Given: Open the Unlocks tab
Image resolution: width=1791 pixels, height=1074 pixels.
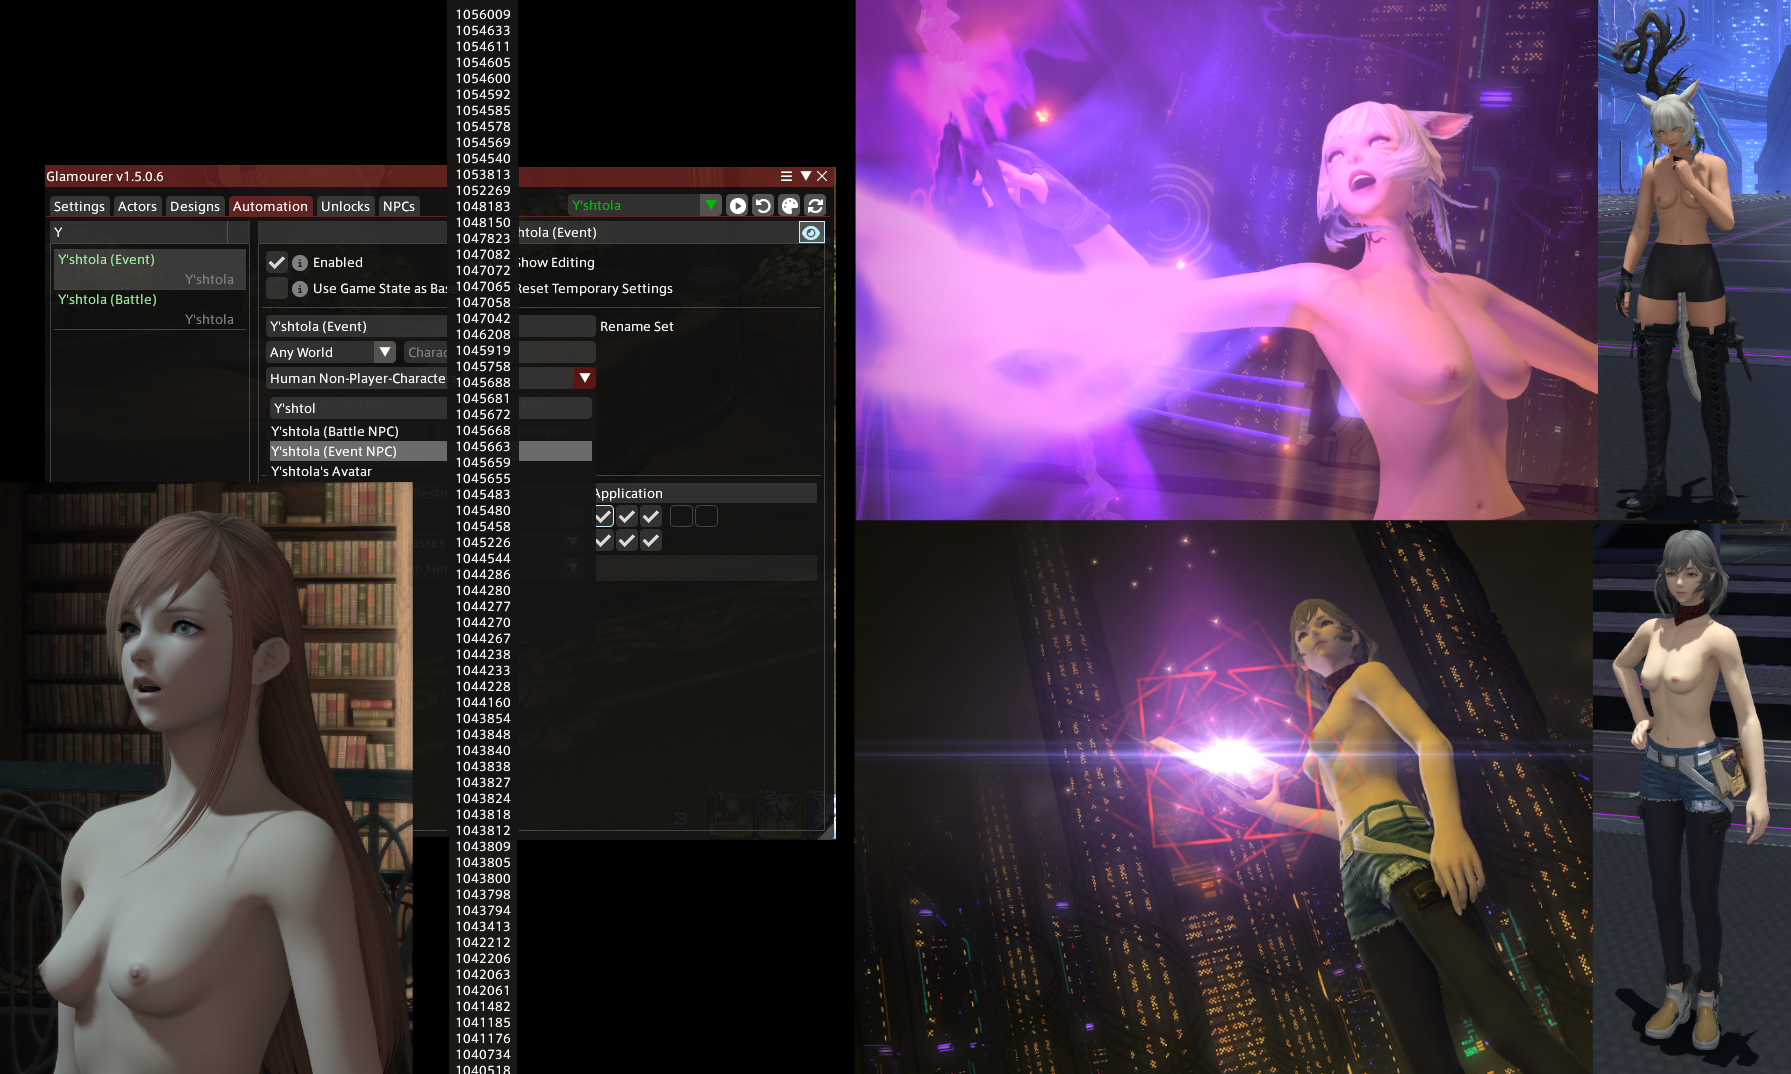Looking at the screenshot, I should click(x=345, y=206).
